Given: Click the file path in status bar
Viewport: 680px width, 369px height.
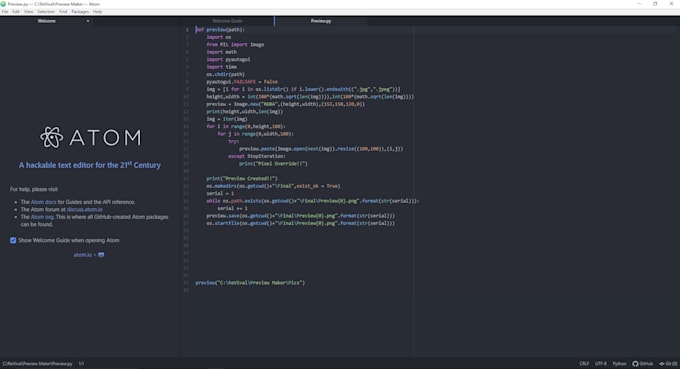Looking at the screenshot, I should tap(37, 364).
